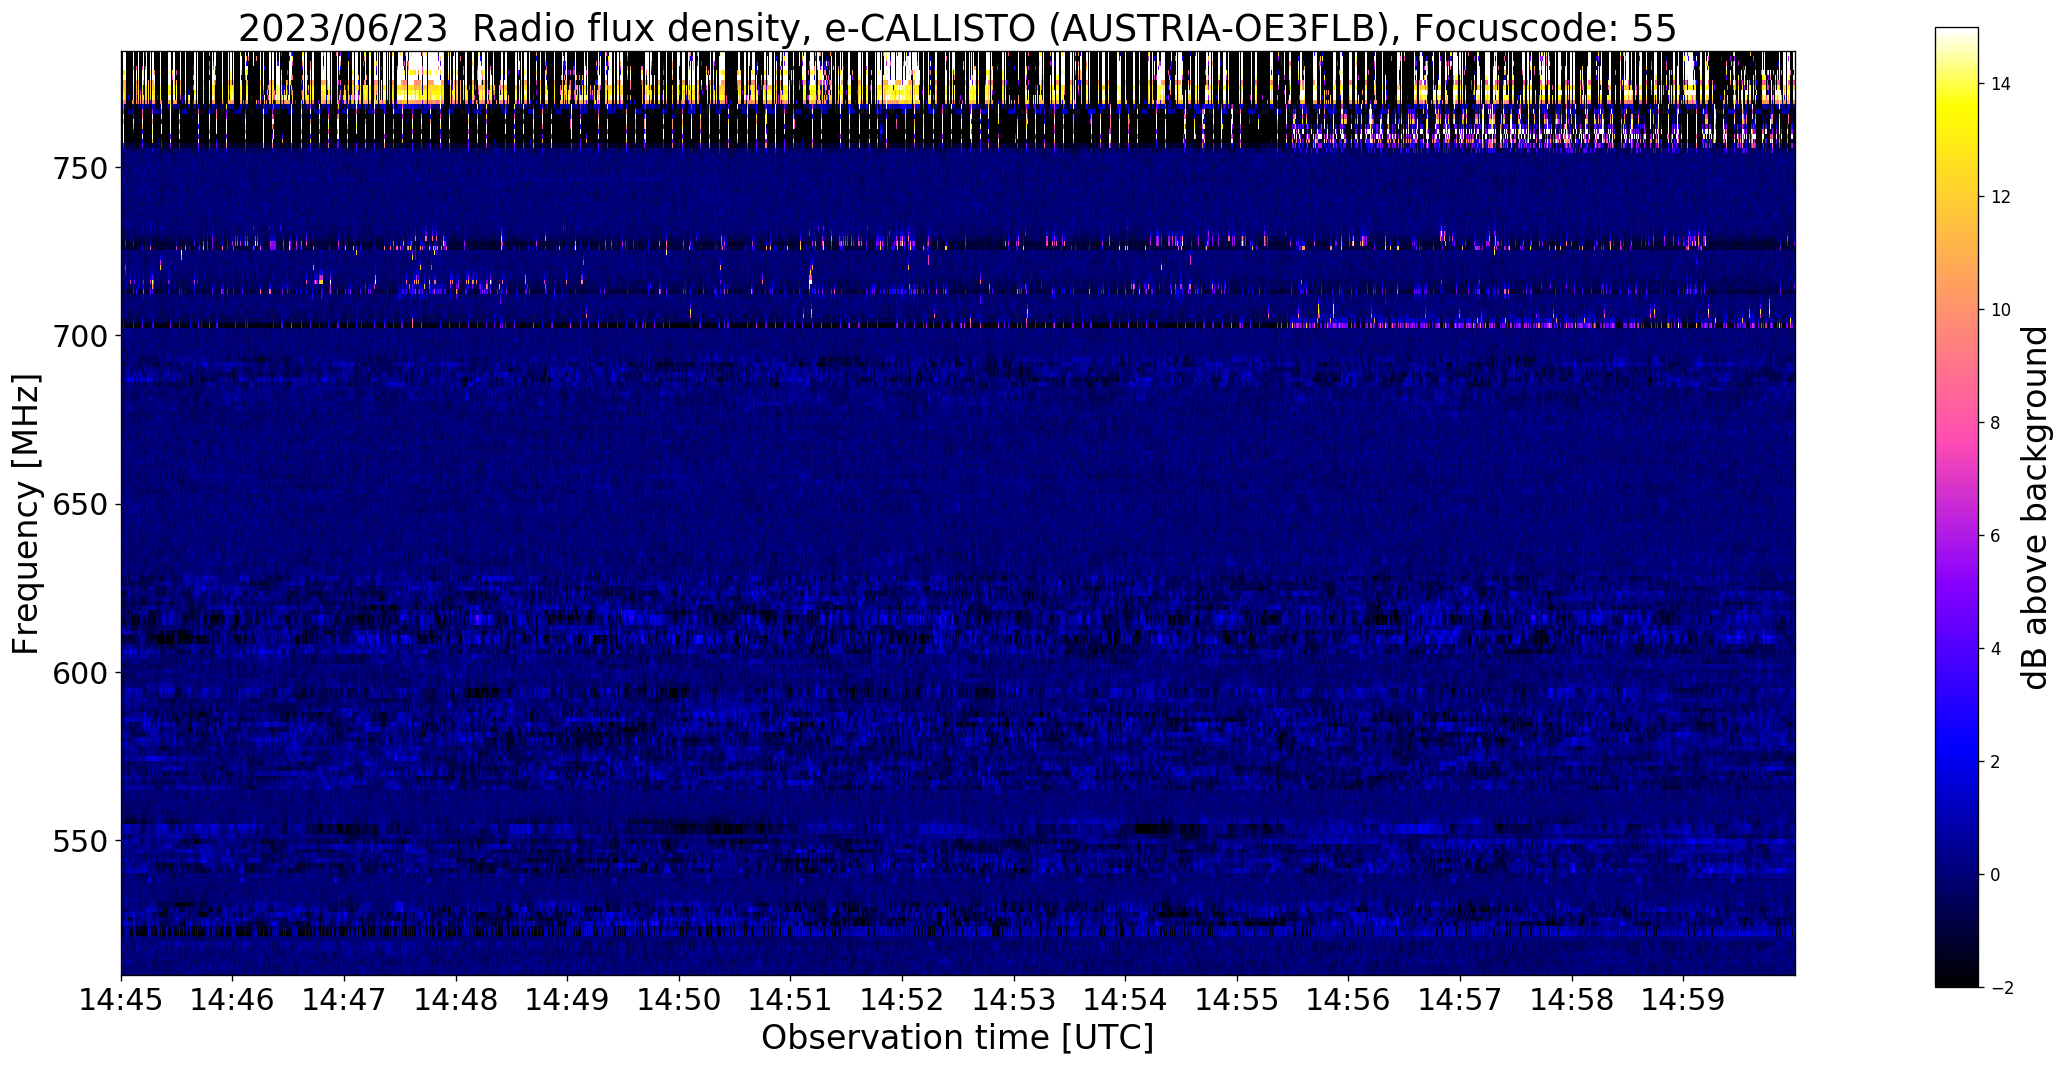Click the dB color scale bar
The width and height of the screenshot is (2066, 1067).
pyautogui.click(x=1957, y=507)
